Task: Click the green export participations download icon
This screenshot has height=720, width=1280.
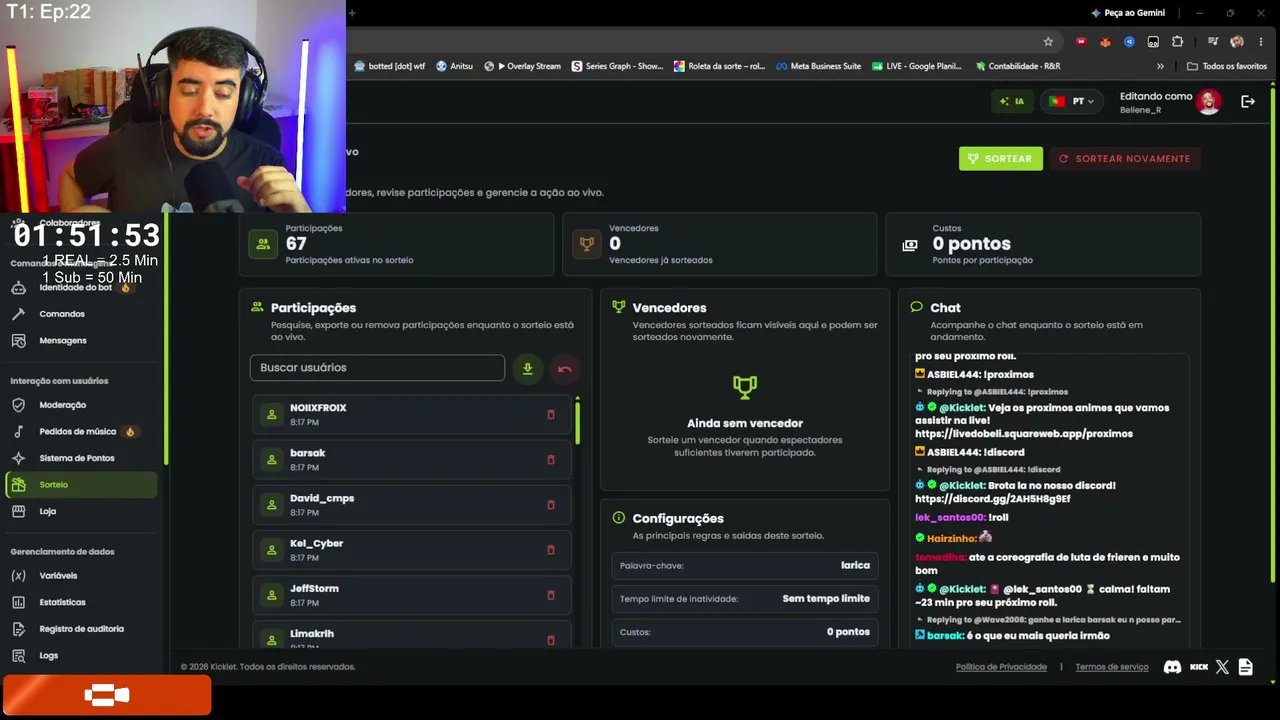Action: point(527,369)
